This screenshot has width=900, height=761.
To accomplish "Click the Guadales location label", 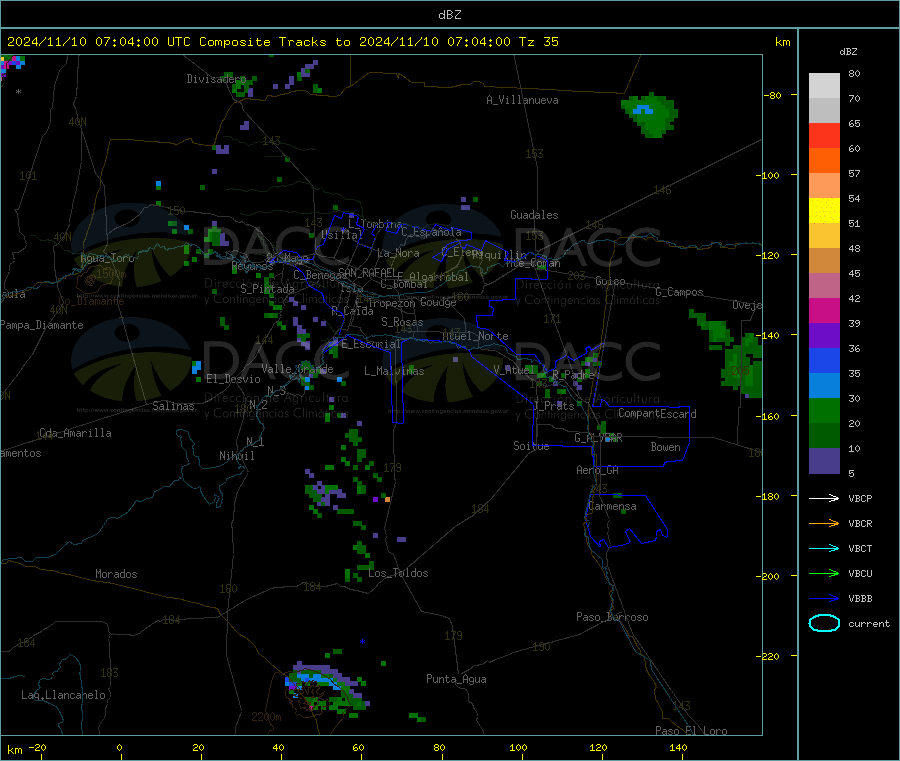I will tap(534, 215).
